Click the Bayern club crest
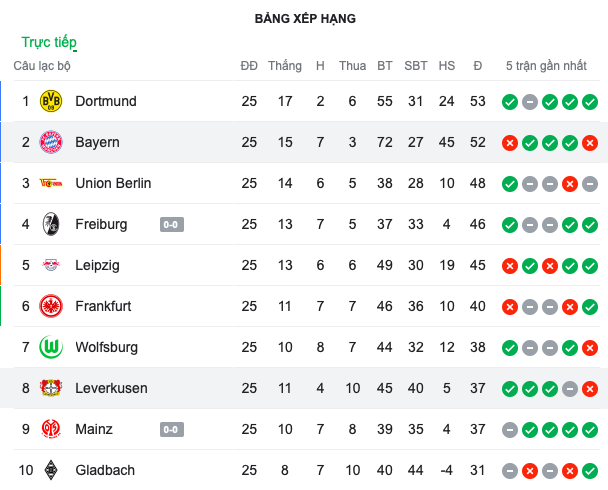608x490 pixels. coord(50,142)
